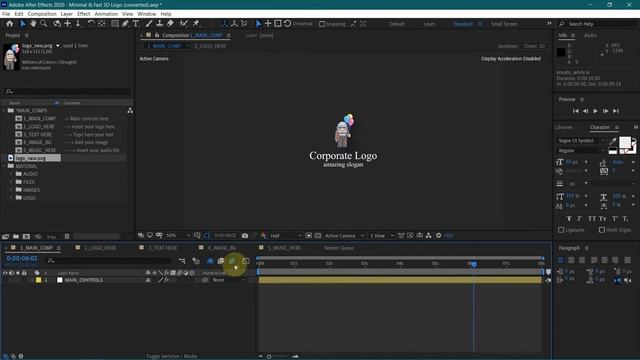
Task: Select the Brush tool
Action: [x=149, y=24]
